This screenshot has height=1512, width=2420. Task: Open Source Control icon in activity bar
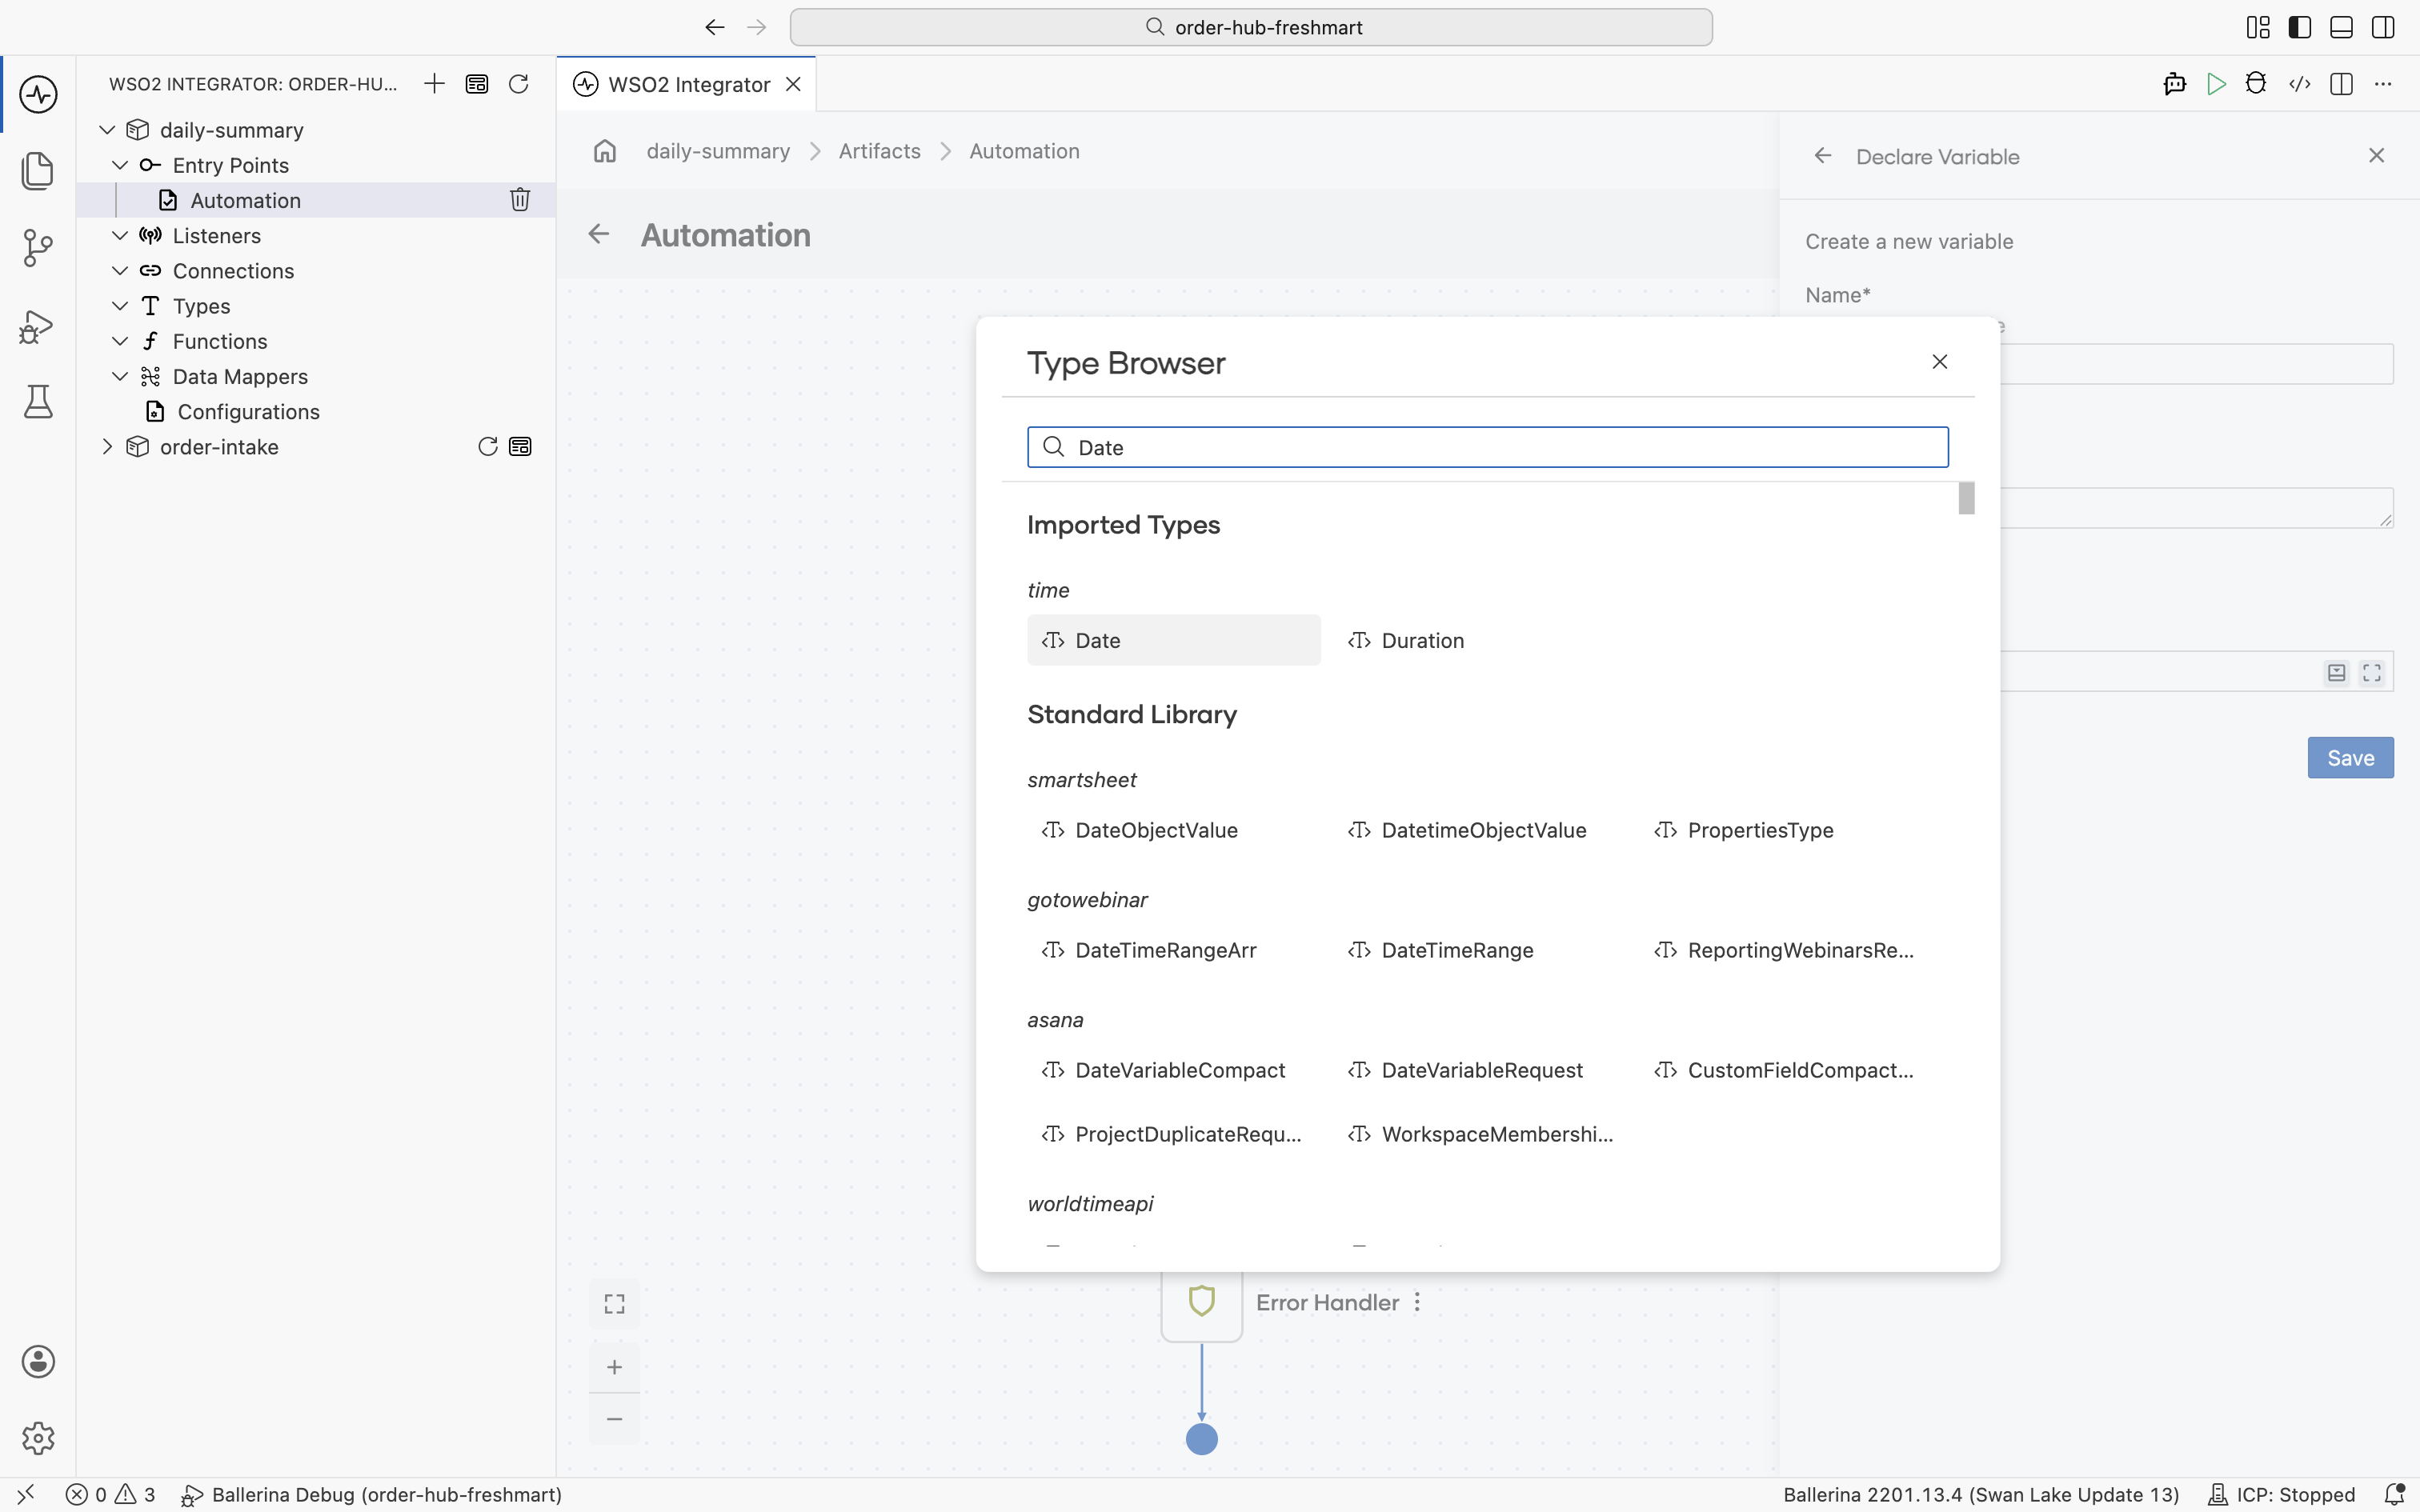click(38, 248)
